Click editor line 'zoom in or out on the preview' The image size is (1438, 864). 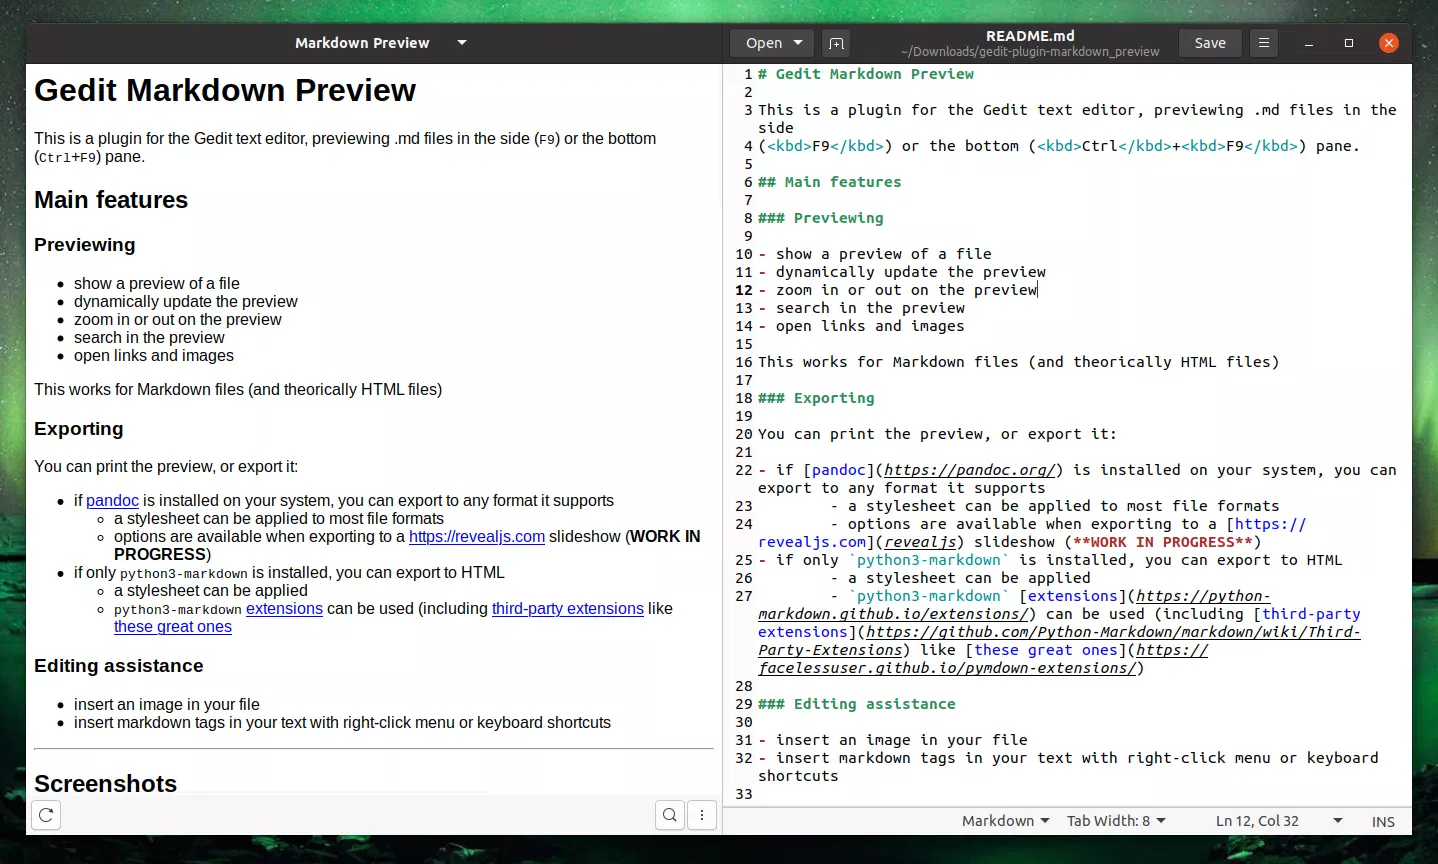pyautogui.click(x=907, y=290)
